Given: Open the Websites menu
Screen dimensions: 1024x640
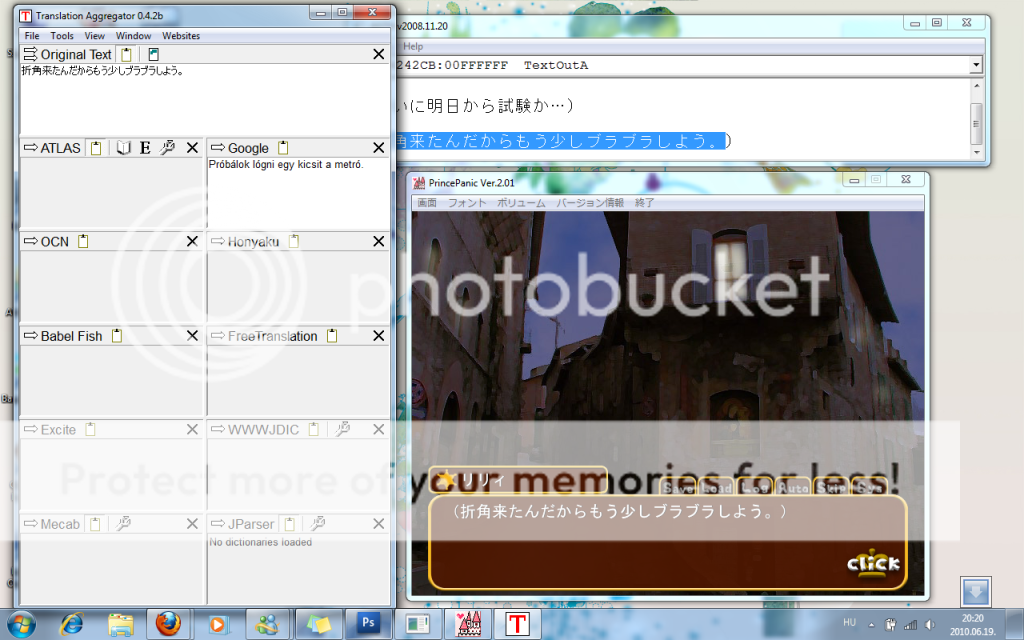Looking at the screenshot, I should [x=181, y=36].
